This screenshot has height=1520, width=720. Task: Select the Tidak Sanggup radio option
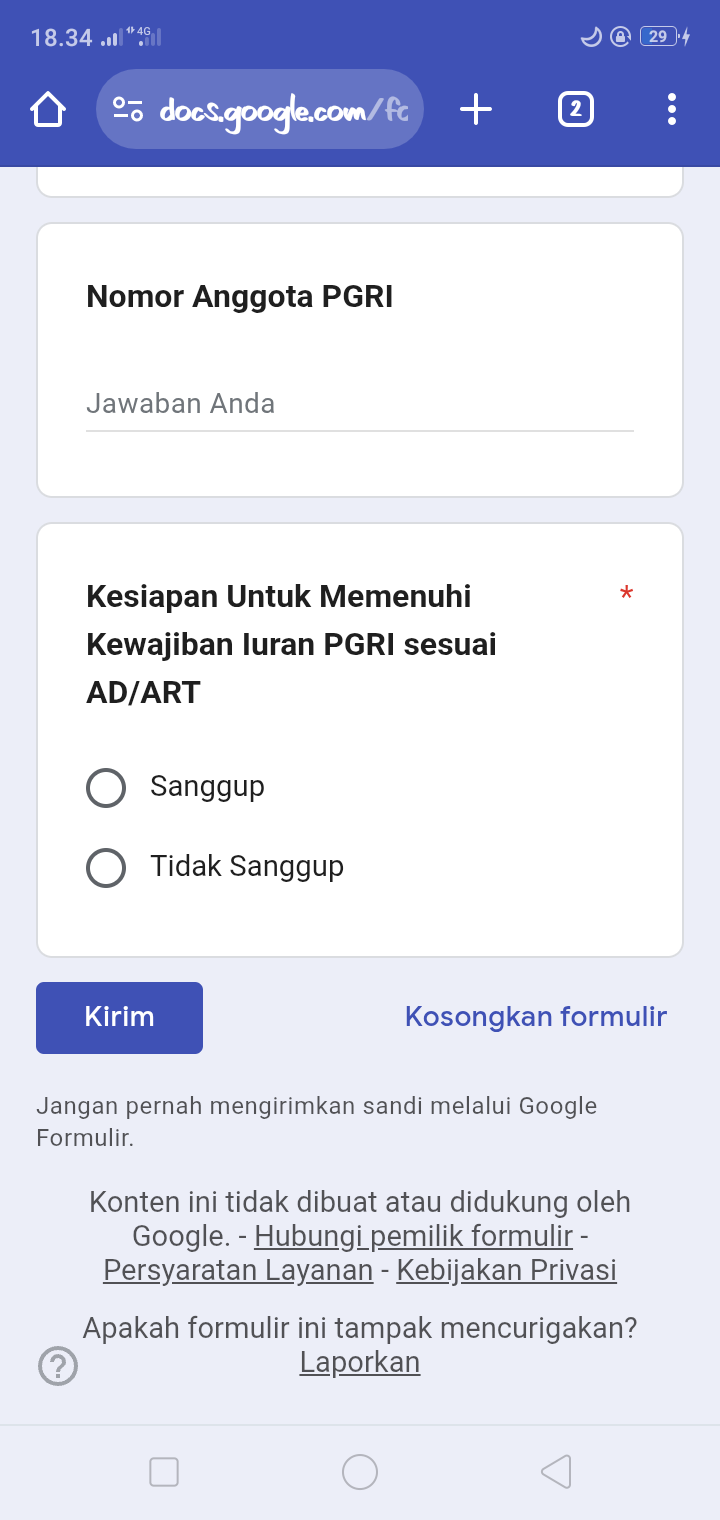coord(106,868)
